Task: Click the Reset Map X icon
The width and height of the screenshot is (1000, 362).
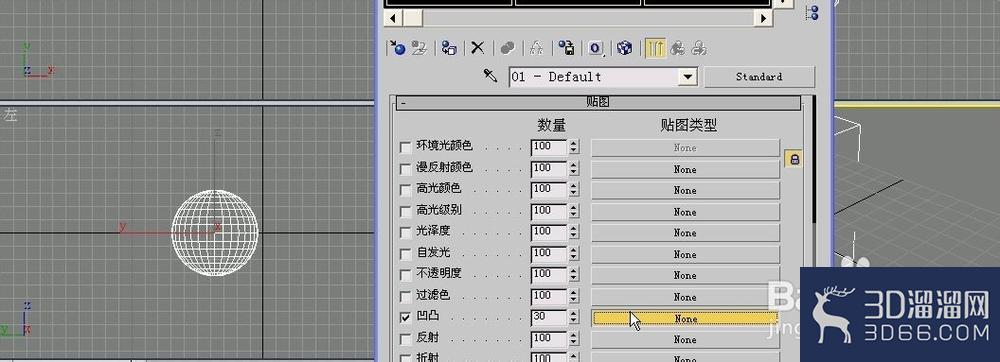Action: [x=478, y=48]
